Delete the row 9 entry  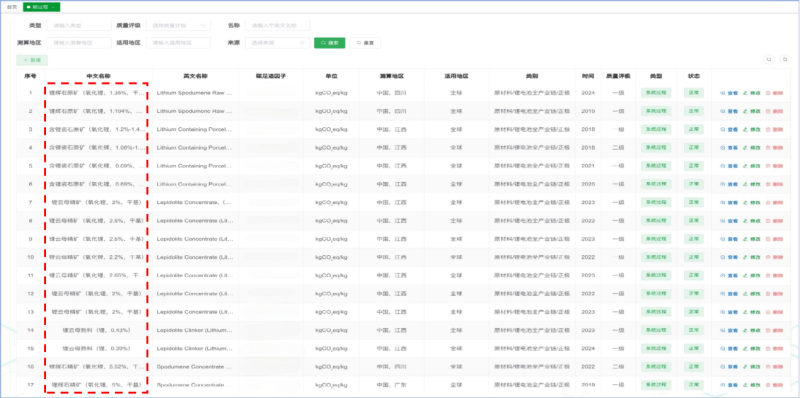(774, 239)
